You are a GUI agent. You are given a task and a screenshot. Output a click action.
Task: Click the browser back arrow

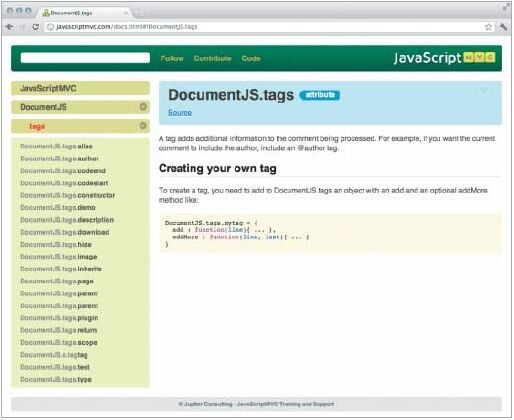point(10,27)
